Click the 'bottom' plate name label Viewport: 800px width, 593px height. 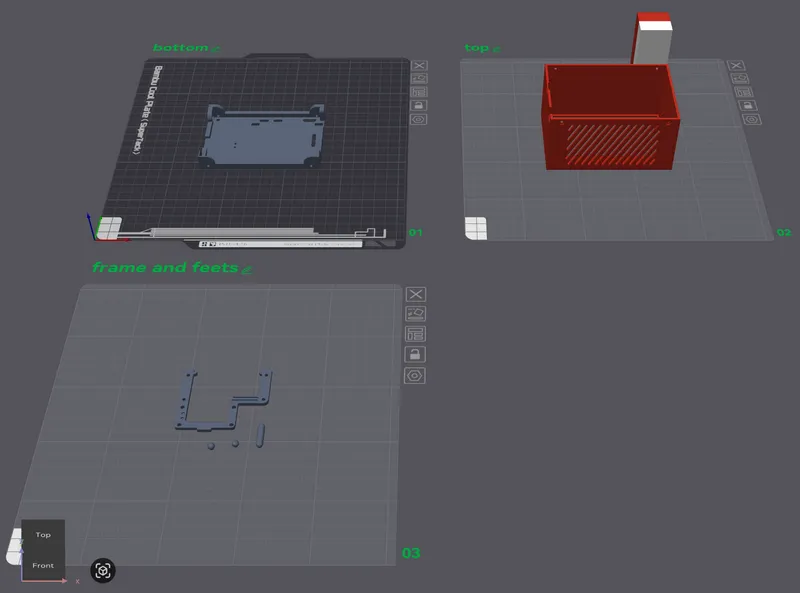(181, 48)
